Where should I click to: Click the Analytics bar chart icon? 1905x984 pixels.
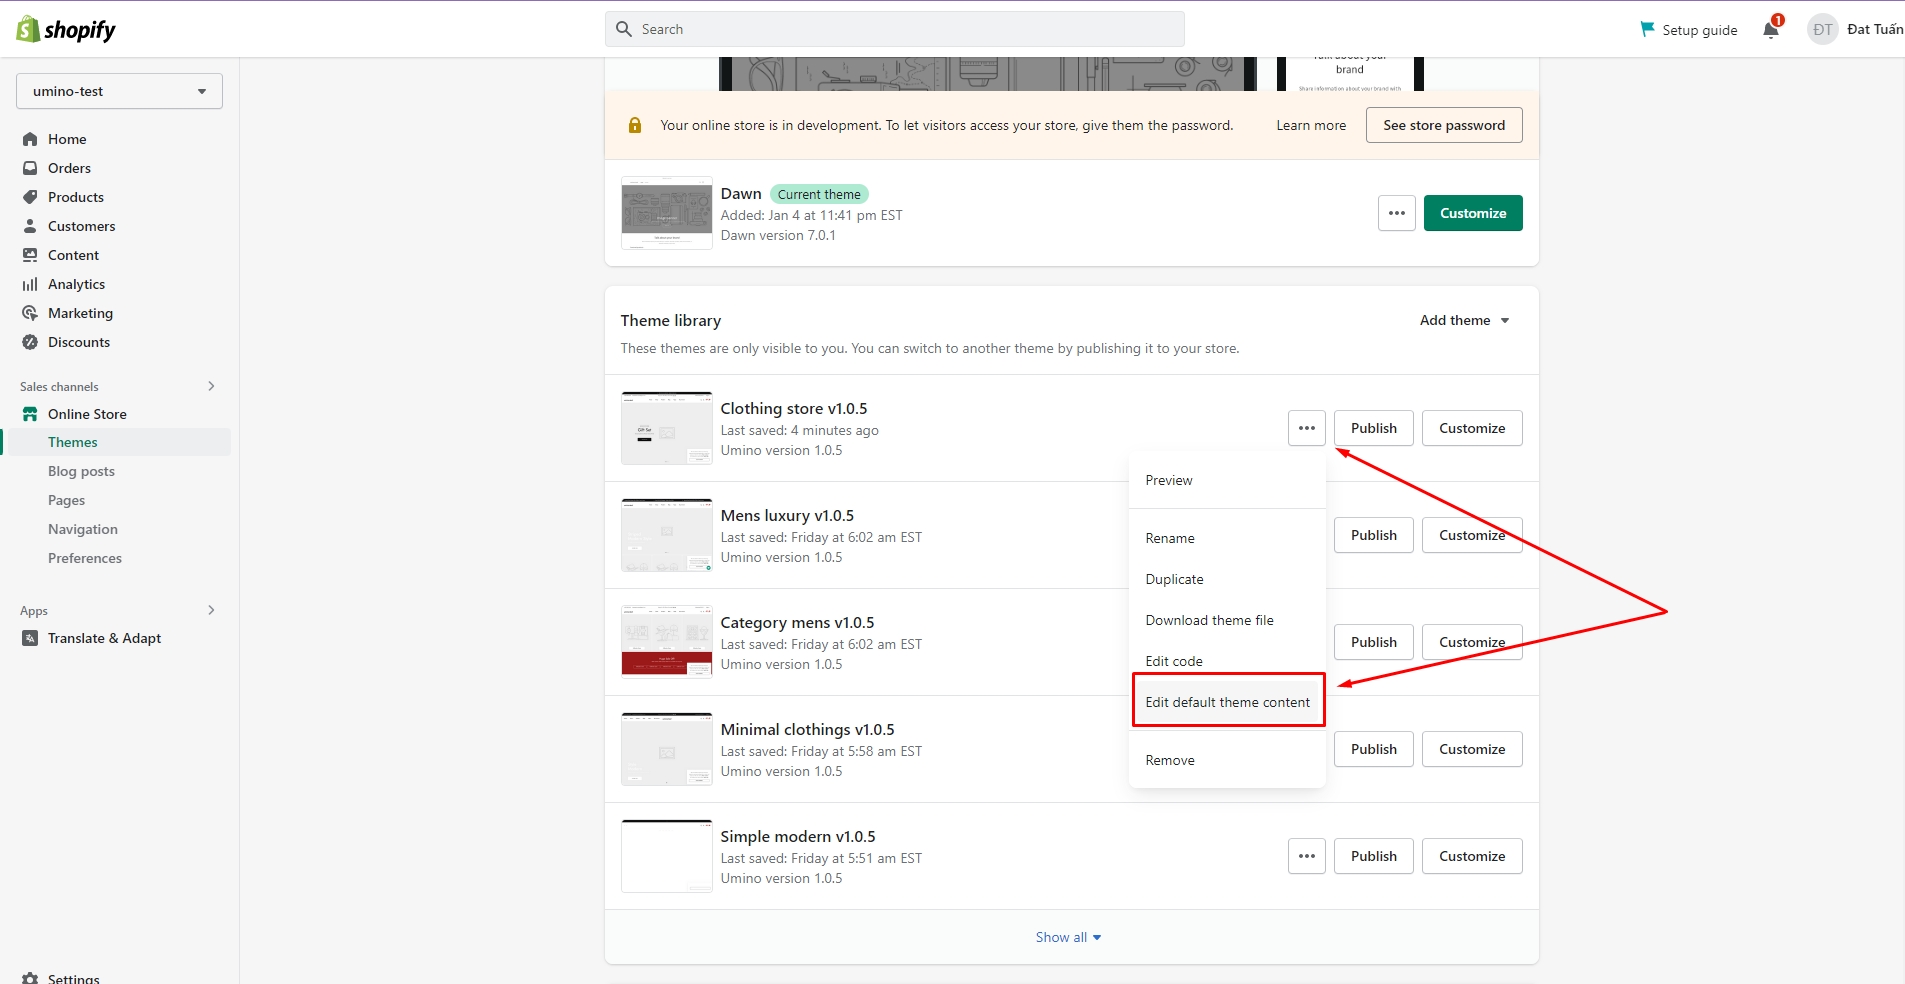coord(30,284)
